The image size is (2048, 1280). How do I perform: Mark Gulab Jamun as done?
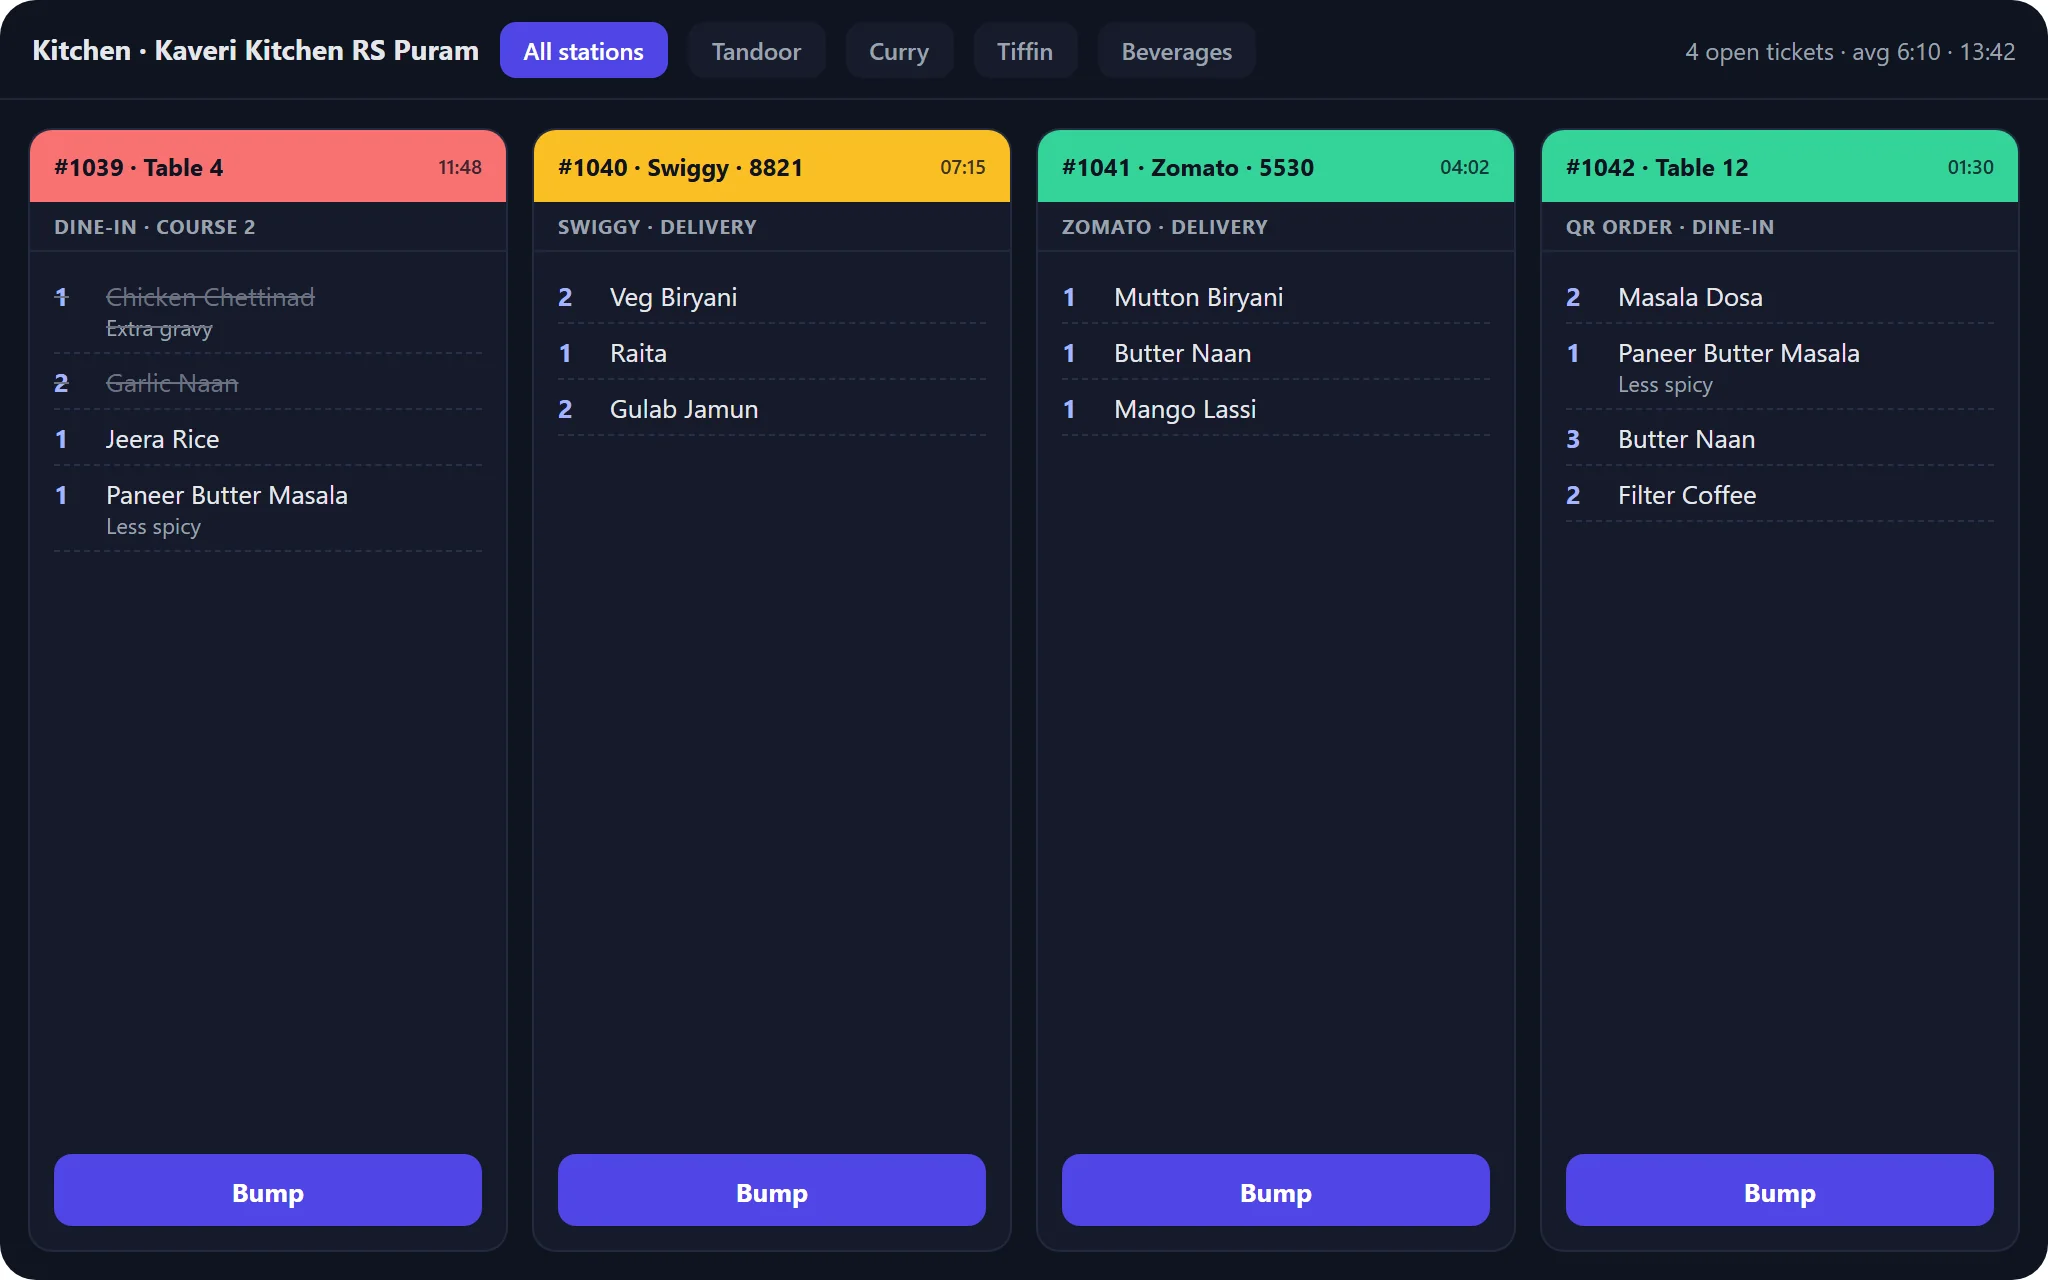tap(772, 409)
